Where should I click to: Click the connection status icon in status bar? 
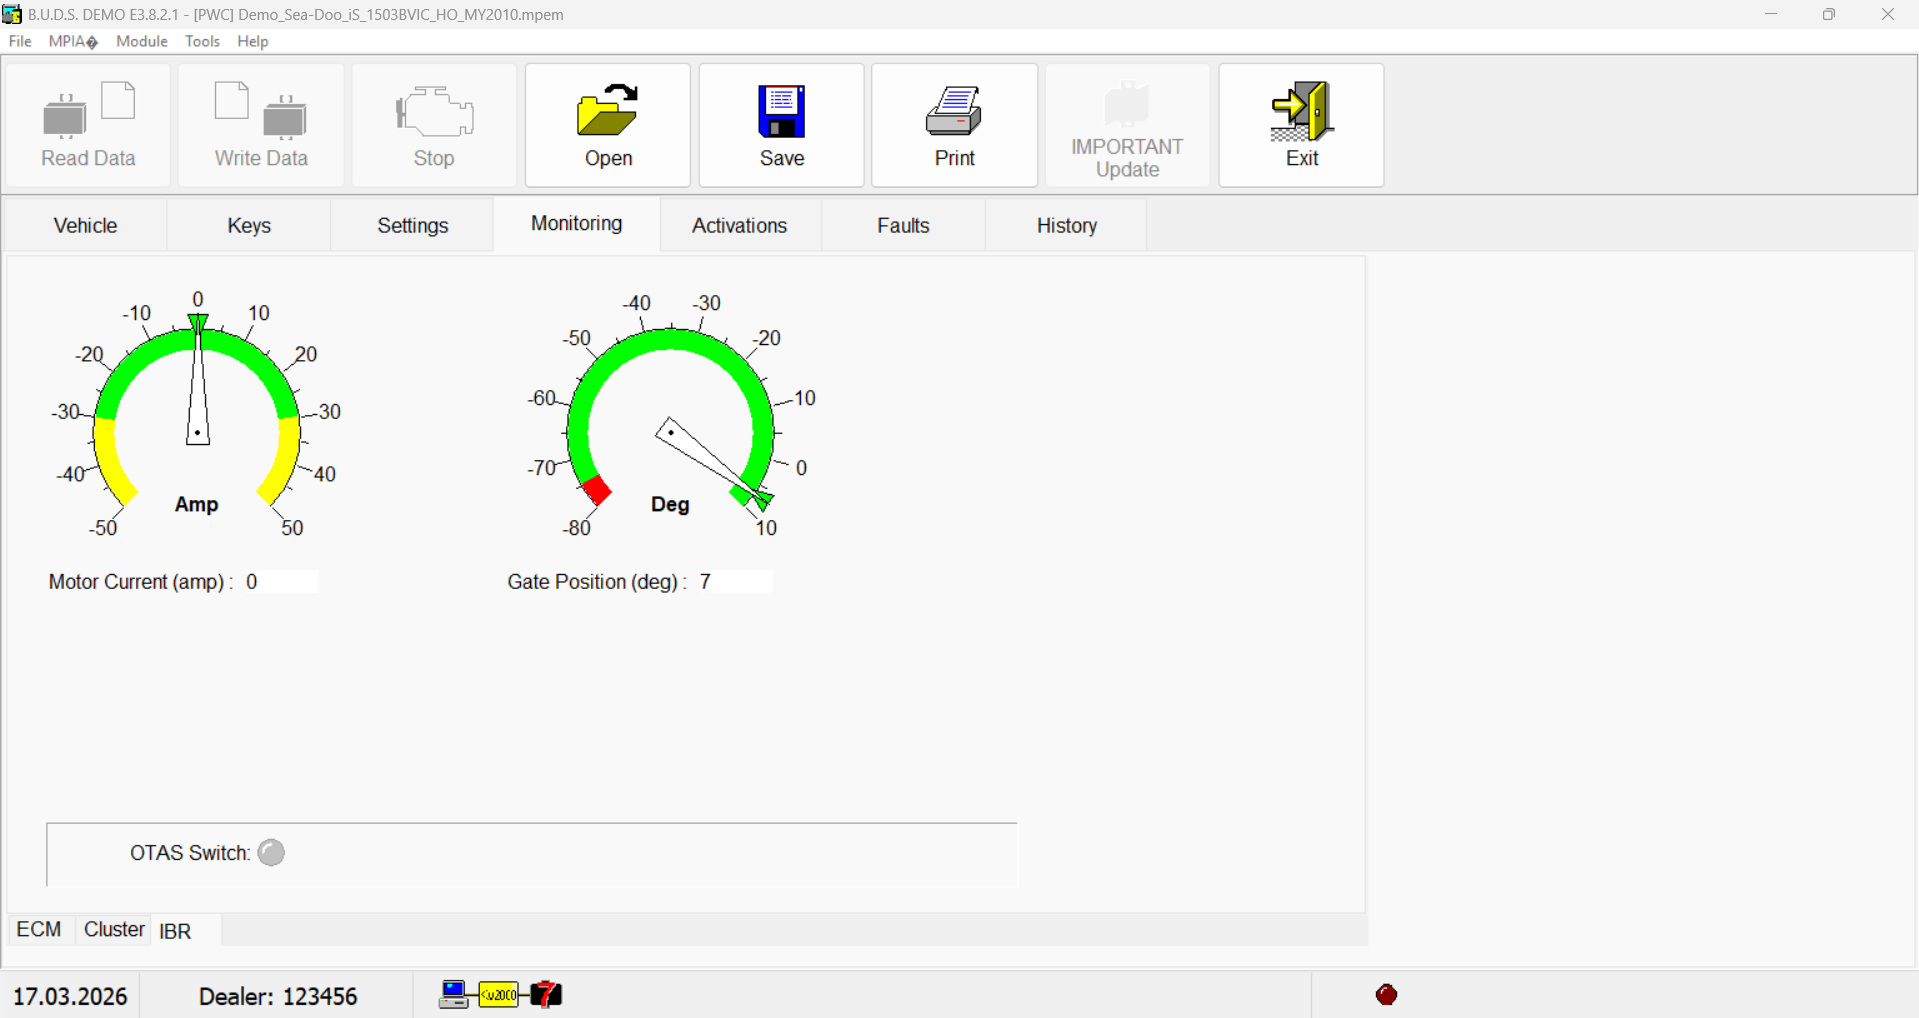(x=500, y=995)
